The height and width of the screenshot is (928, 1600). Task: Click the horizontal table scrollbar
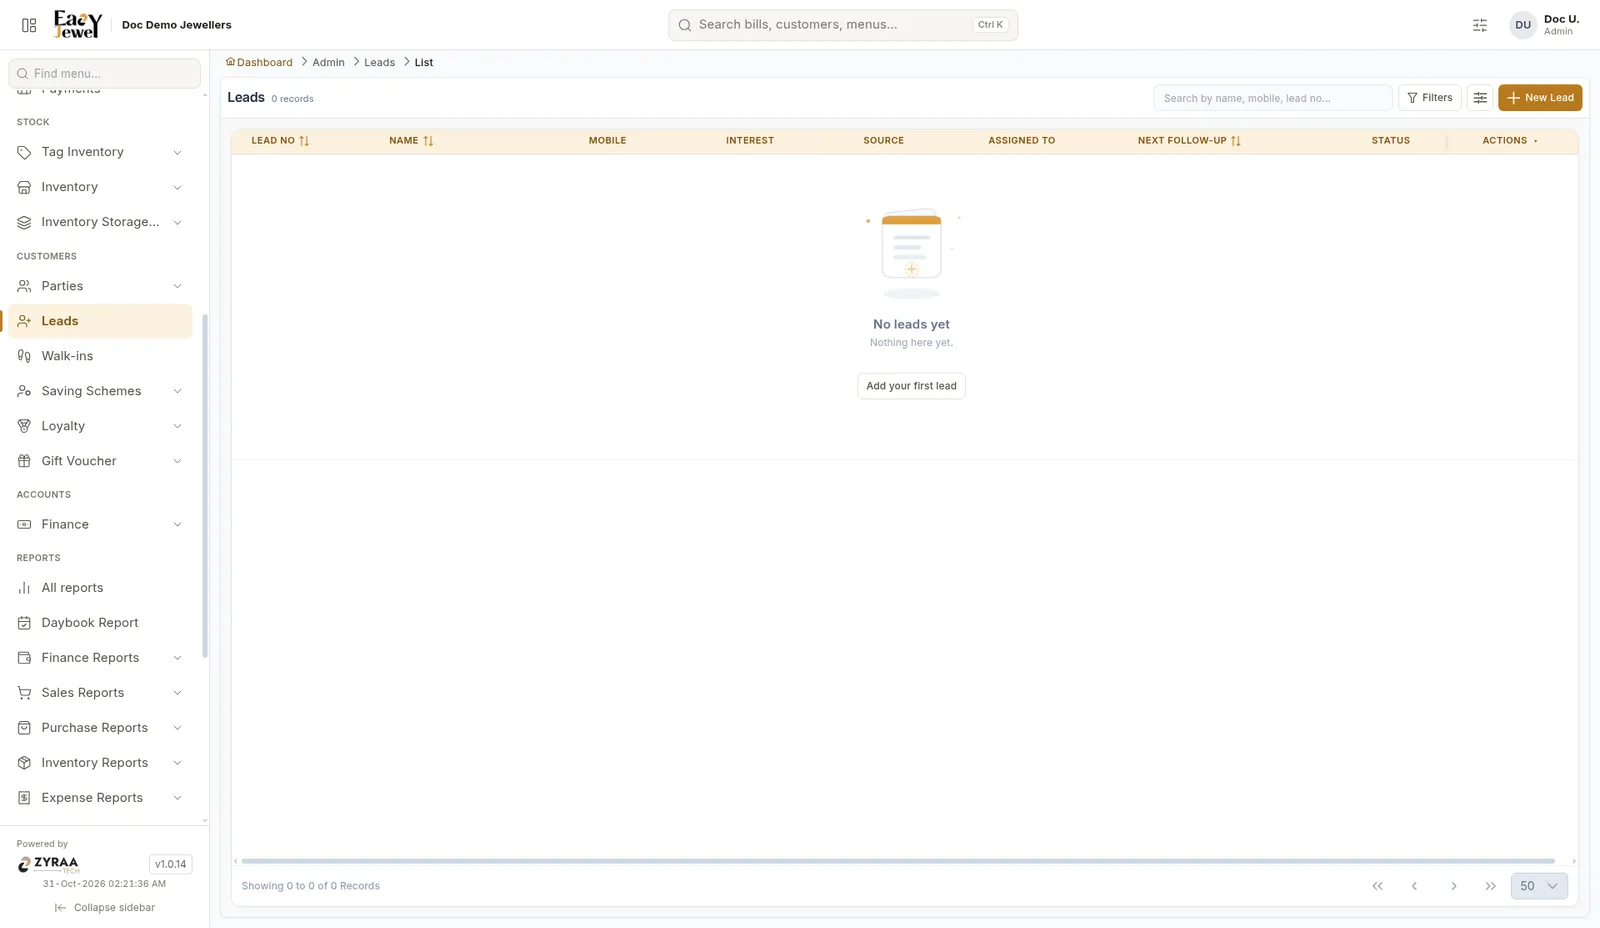point(898,861)
